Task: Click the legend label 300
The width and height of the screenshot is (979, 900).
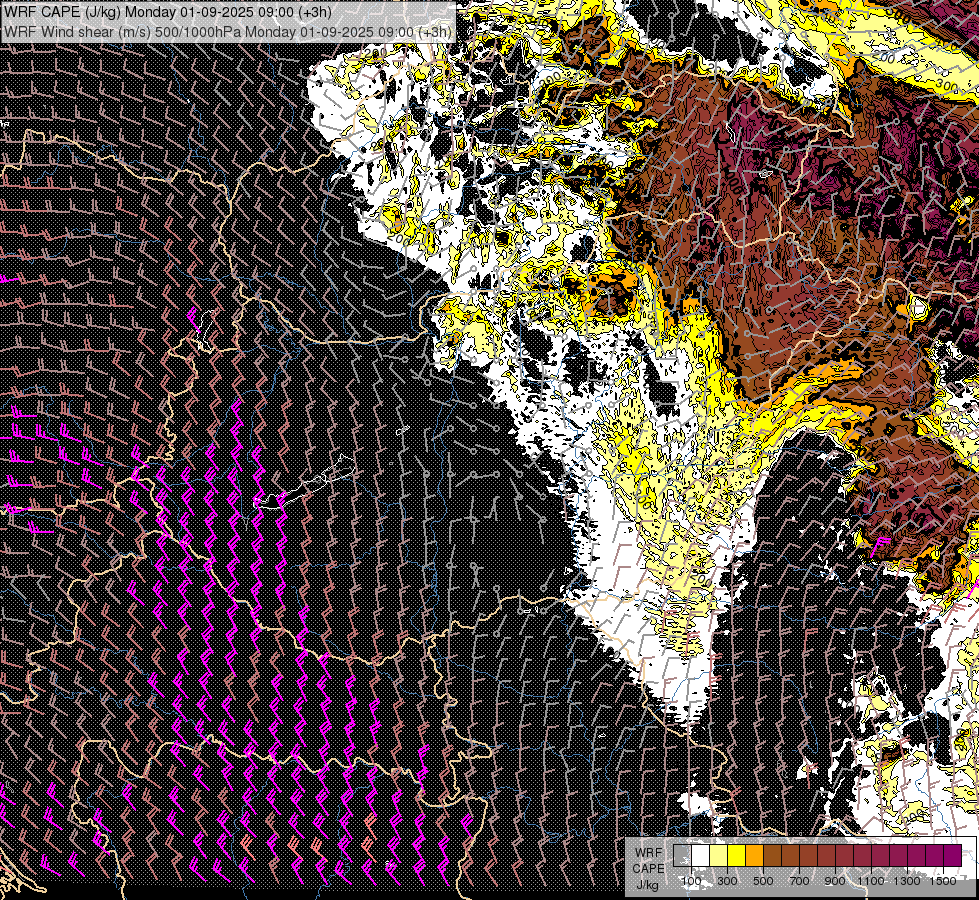Action: (727, 881)
